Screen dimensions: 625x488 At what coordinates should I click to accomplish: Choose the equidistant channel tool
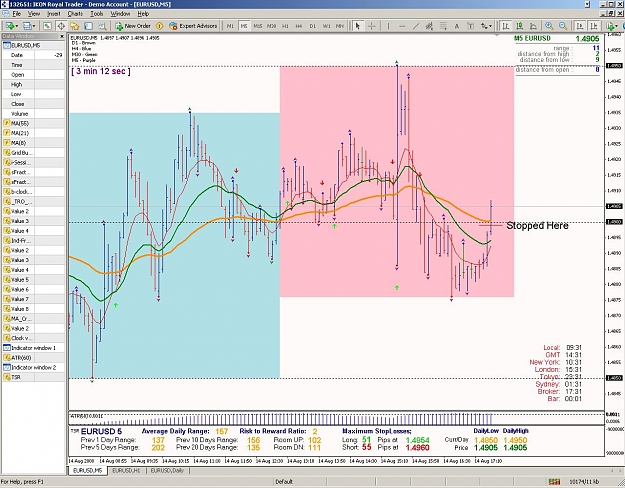tap(429, 26)
